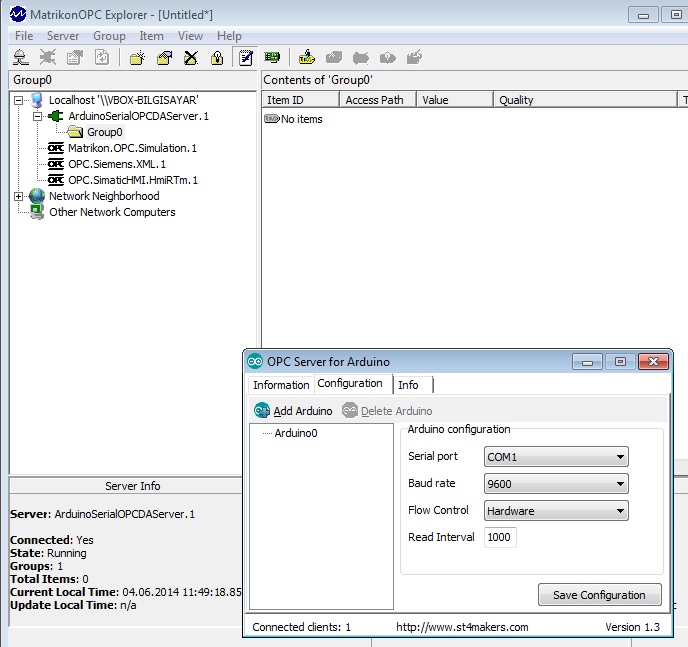
Task: Open the Serial port COM1 dropdown
Action: pos(556,457)
